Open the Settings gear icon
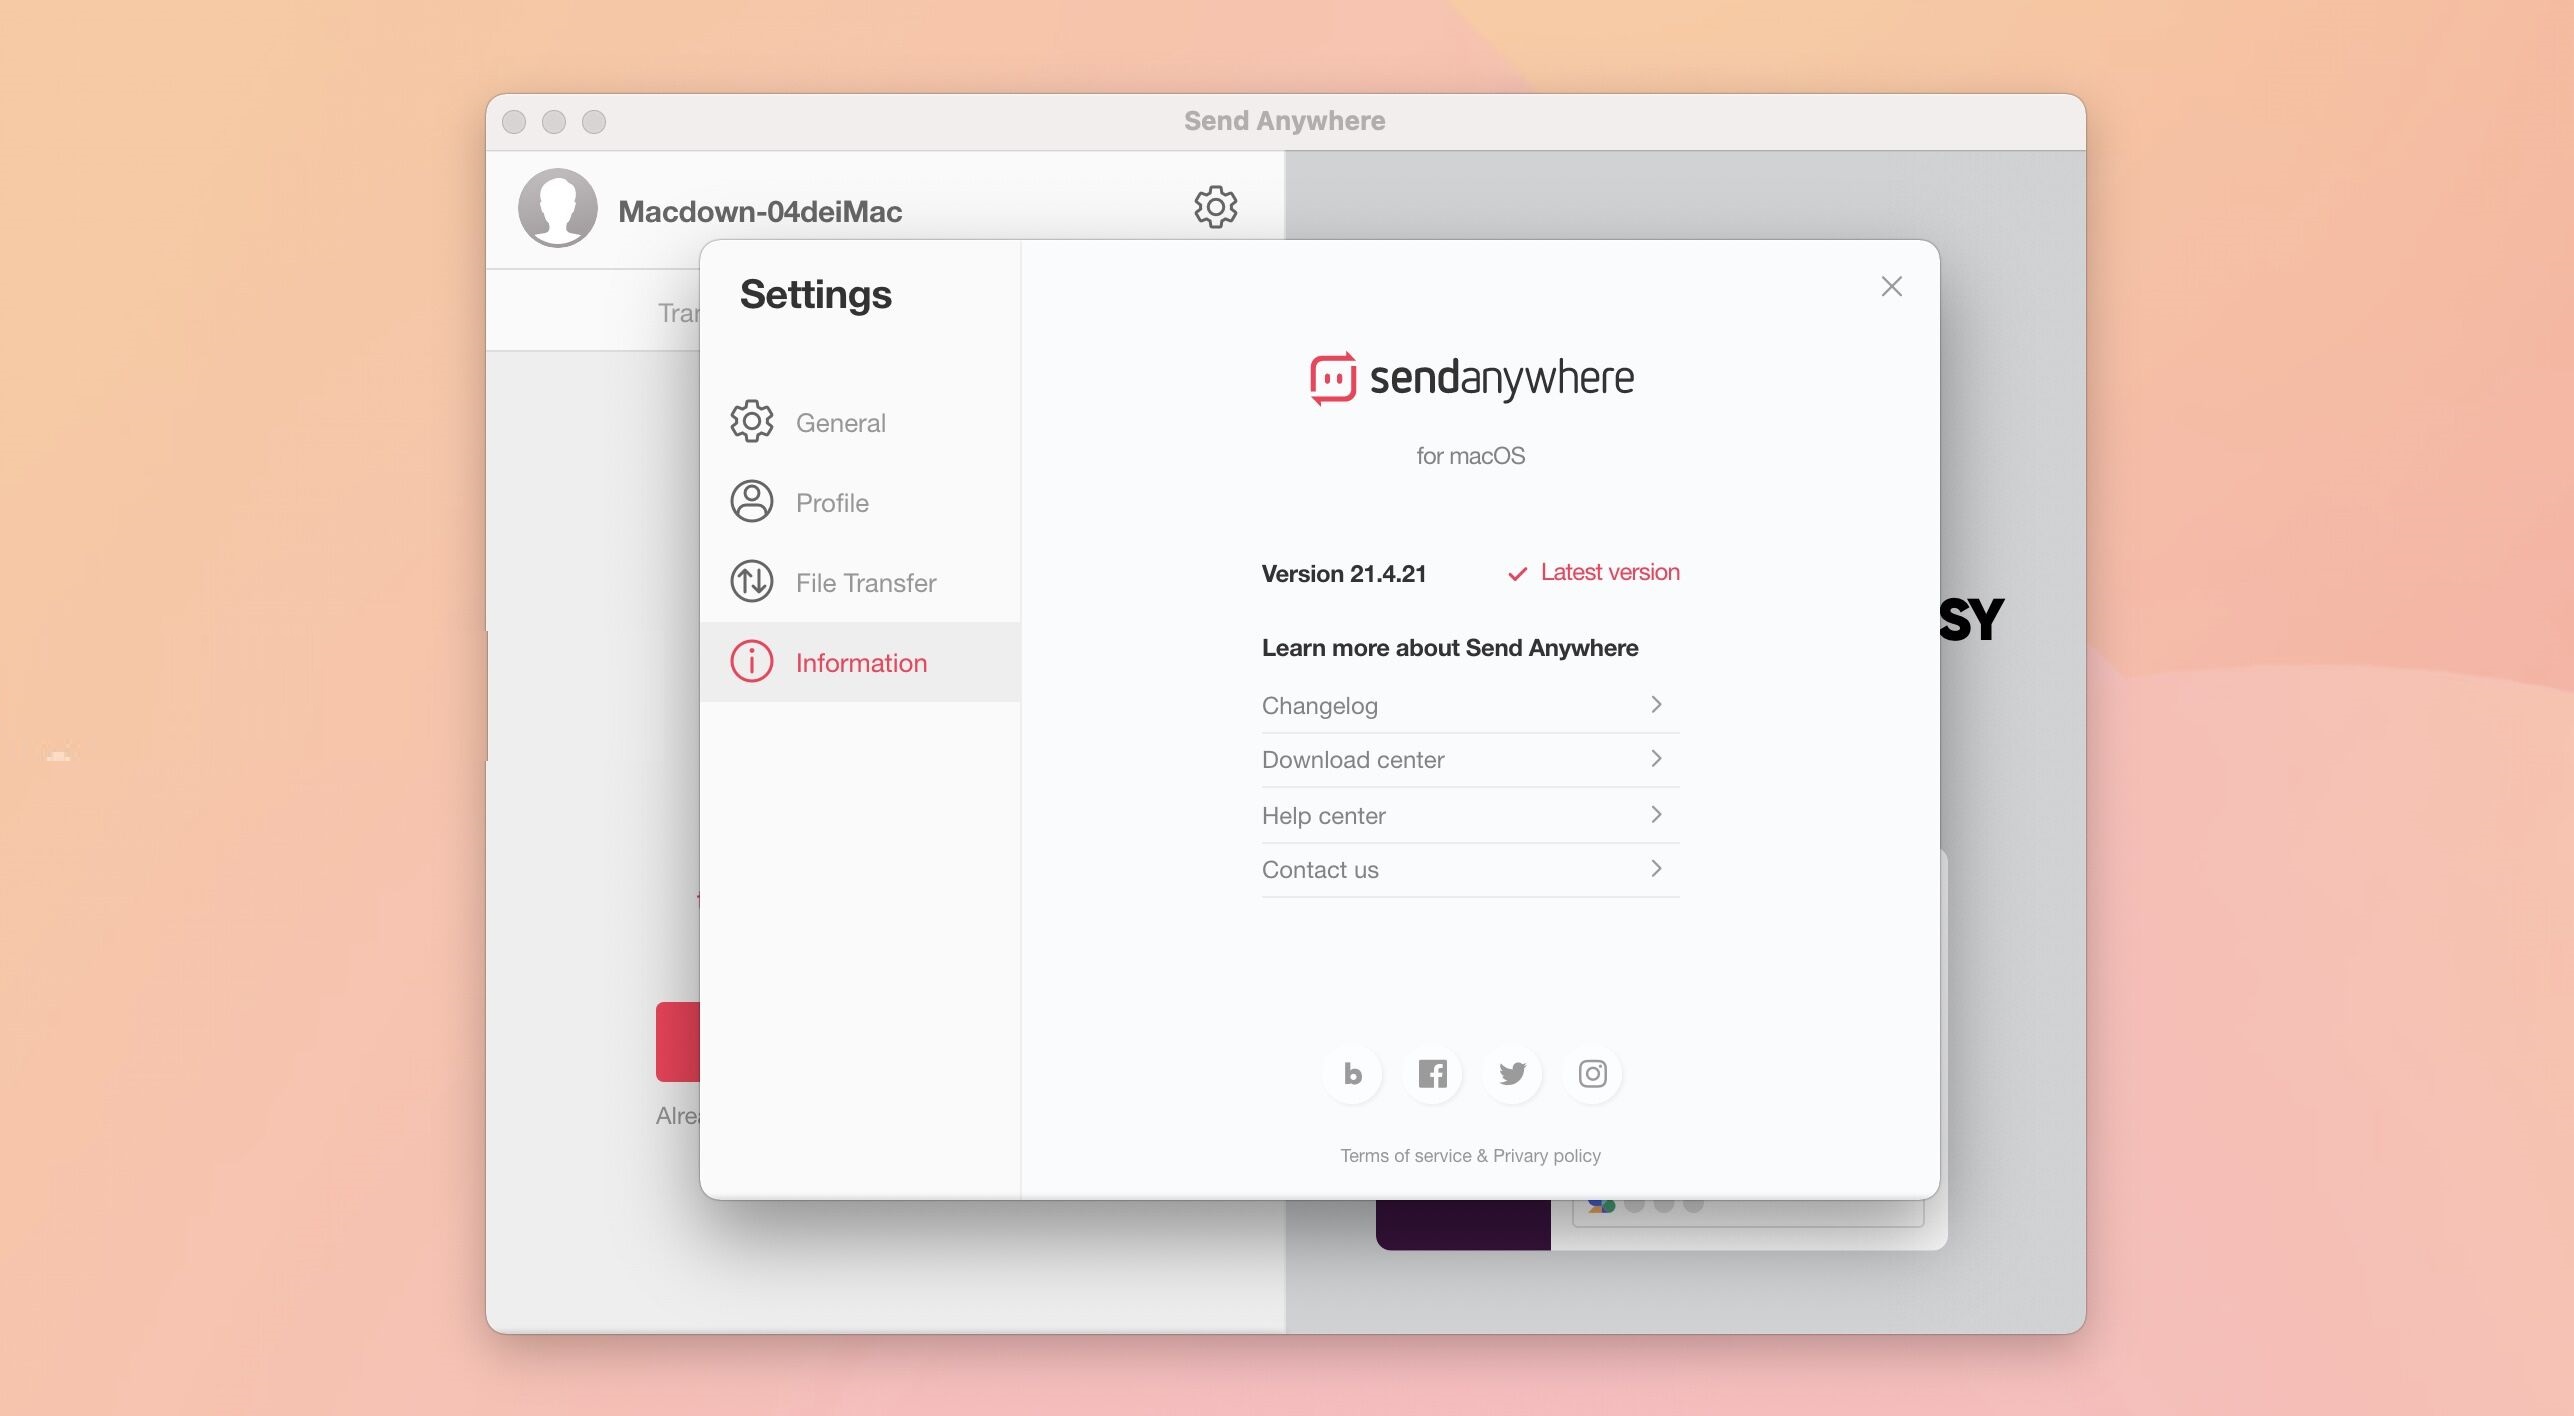This screenshot has width=2574, height=1416. tap(1216, 208)
